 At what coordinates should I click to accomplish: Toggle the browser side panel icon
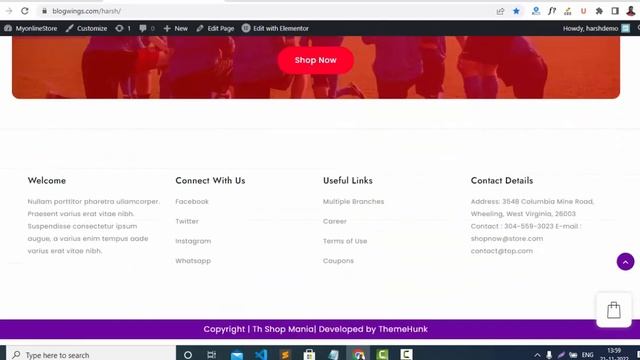point(615,11)
